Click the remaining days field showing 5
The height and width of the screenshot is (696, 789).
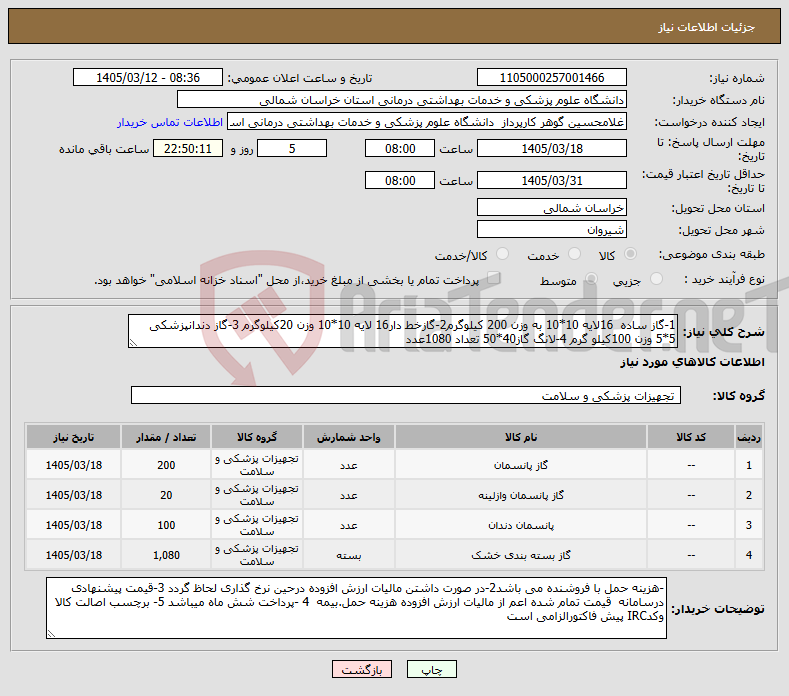pos(292,148)
